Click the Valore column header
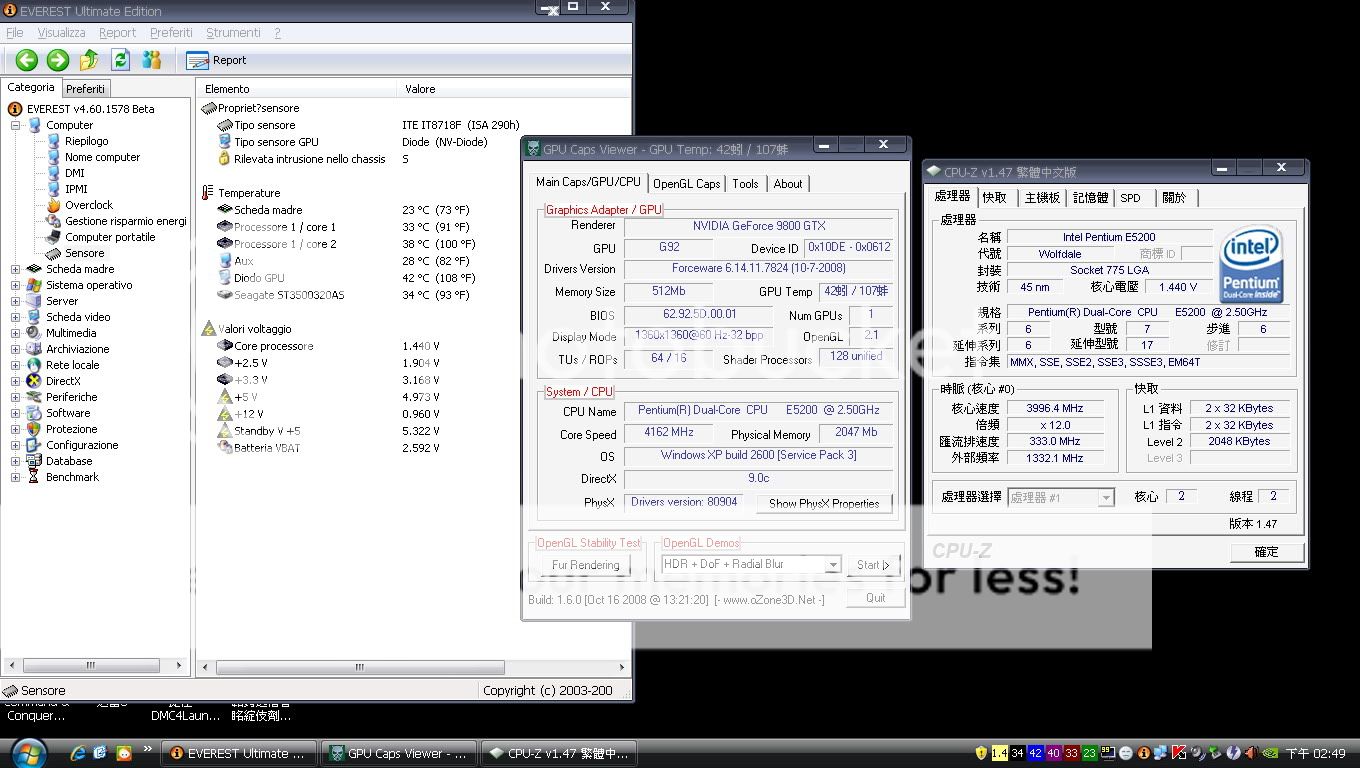 click(x=513, y=89)
